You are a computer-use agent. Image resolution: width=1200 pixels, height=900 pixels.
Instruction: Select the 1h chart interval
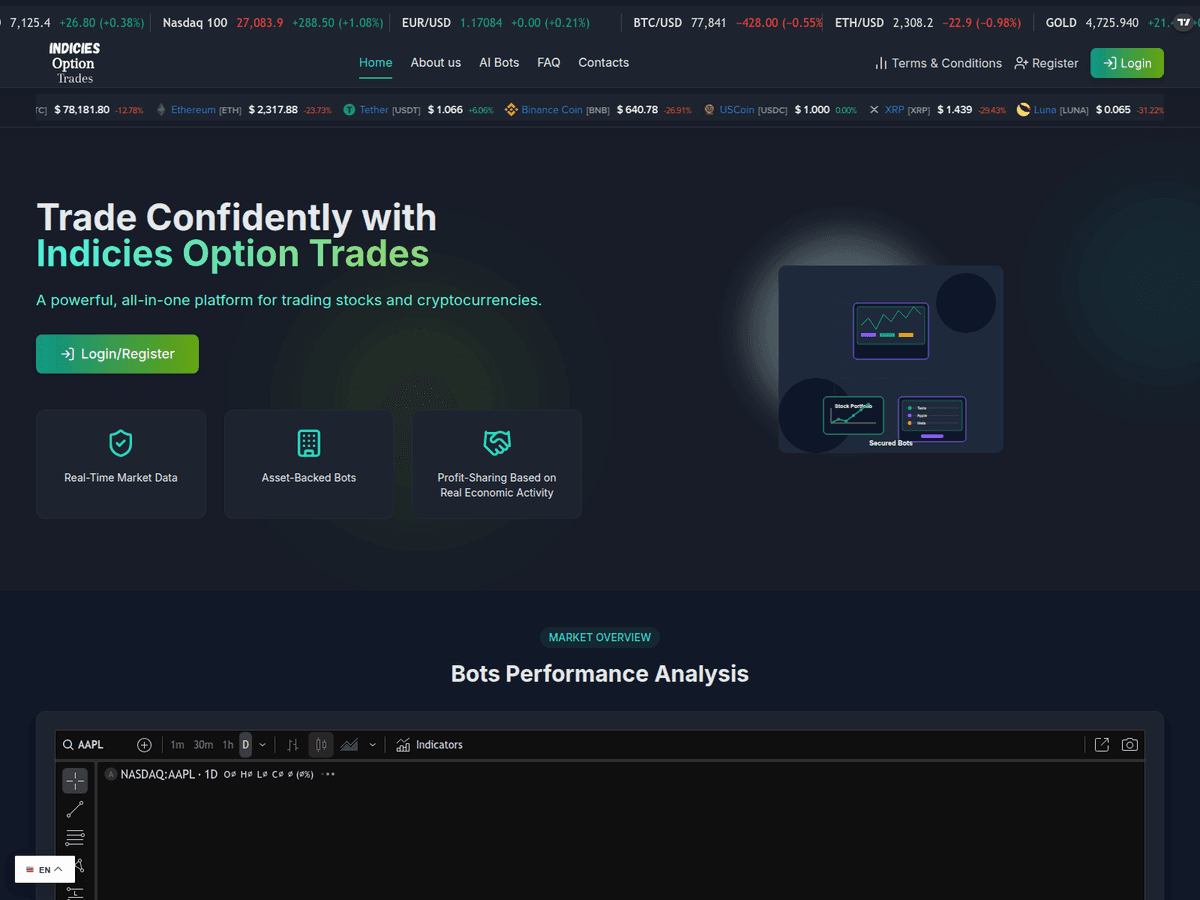tap(228, 745)
